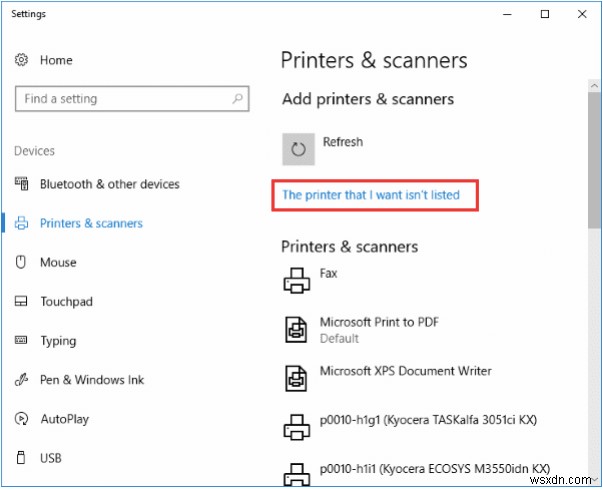Click the Typing keyboard icon
The height and width of the screenshot is (490, 603).
click(21, 340)
